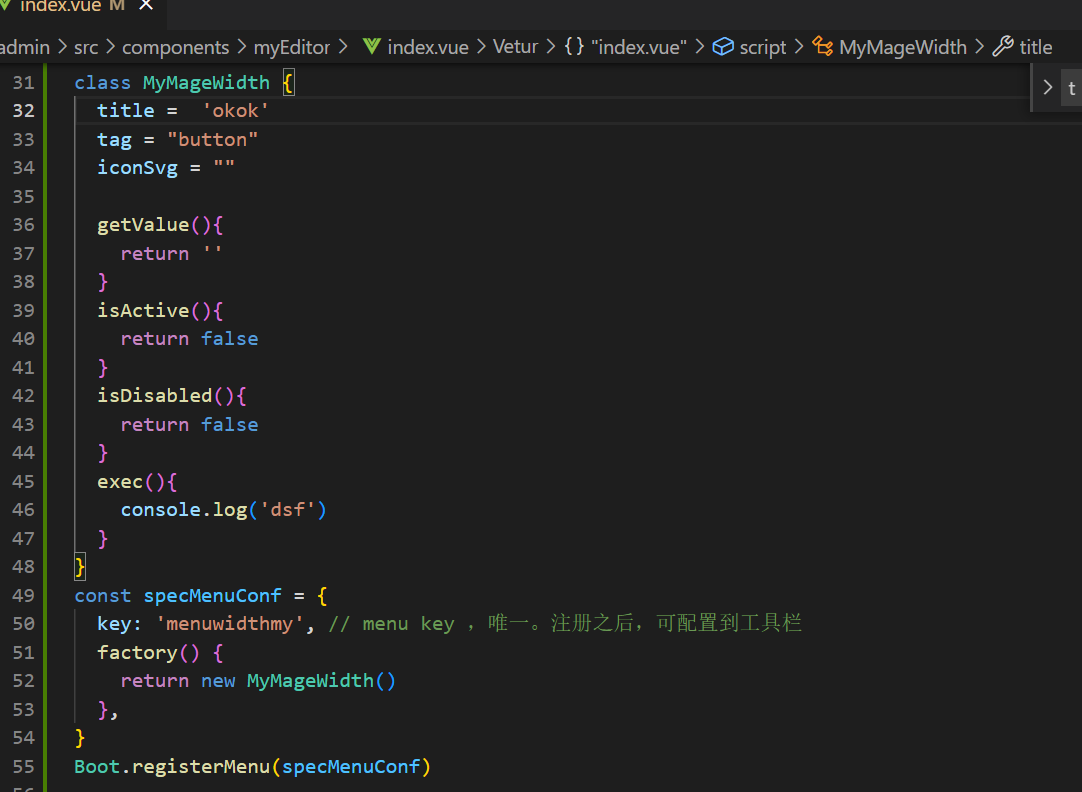The image size is (1082, 792).
Task: Open the components breadcrumb folder
Action: 175,47
